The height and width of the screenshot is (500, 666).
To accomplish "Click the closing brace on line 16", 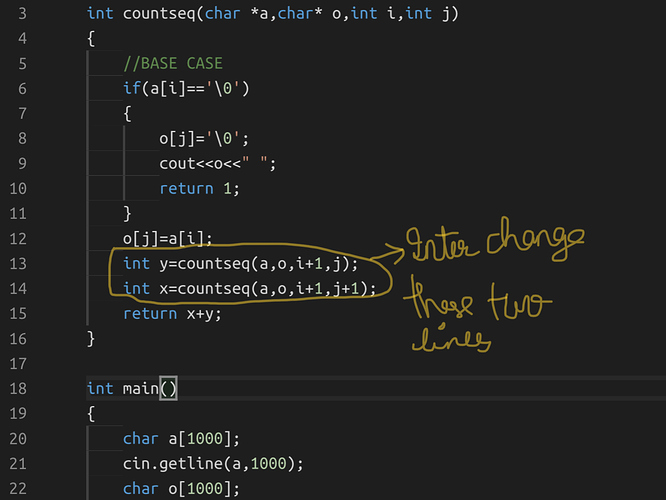I will (91, 339).
